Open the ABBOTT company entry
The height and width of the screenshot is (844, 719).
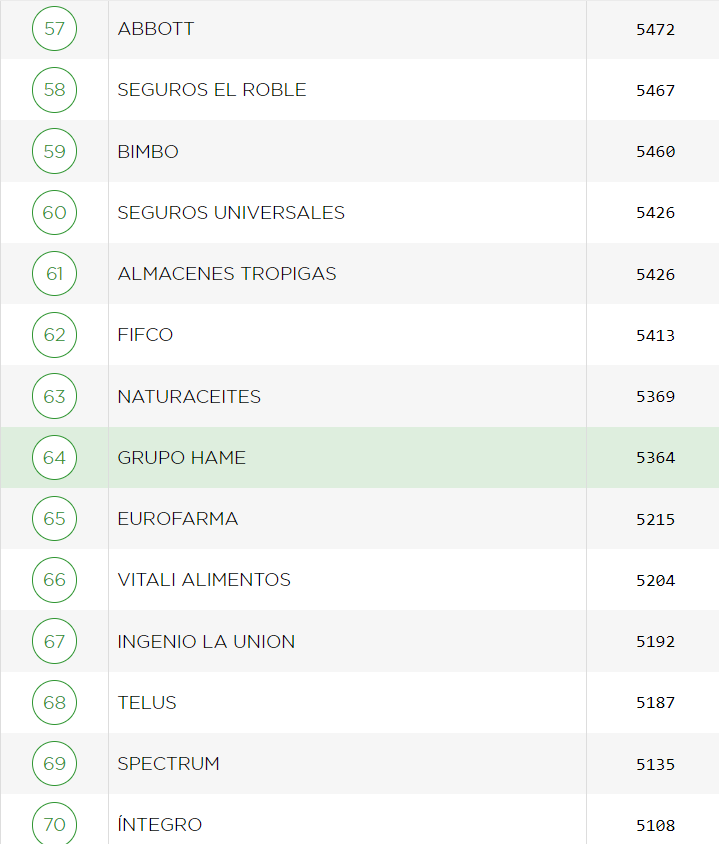pyautogui.click(x=156, y=29)
